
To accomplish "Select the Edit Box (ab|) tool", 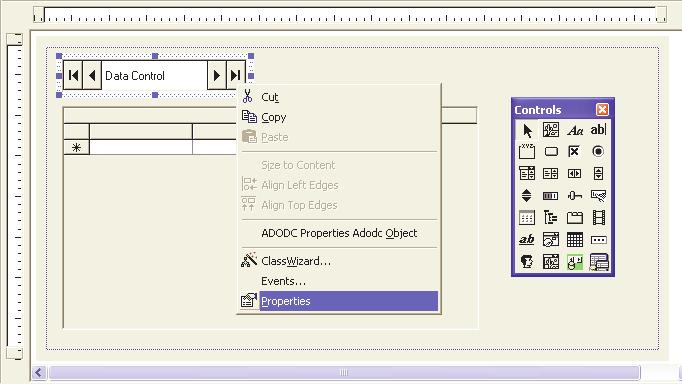I will click(x=598, y=130).
